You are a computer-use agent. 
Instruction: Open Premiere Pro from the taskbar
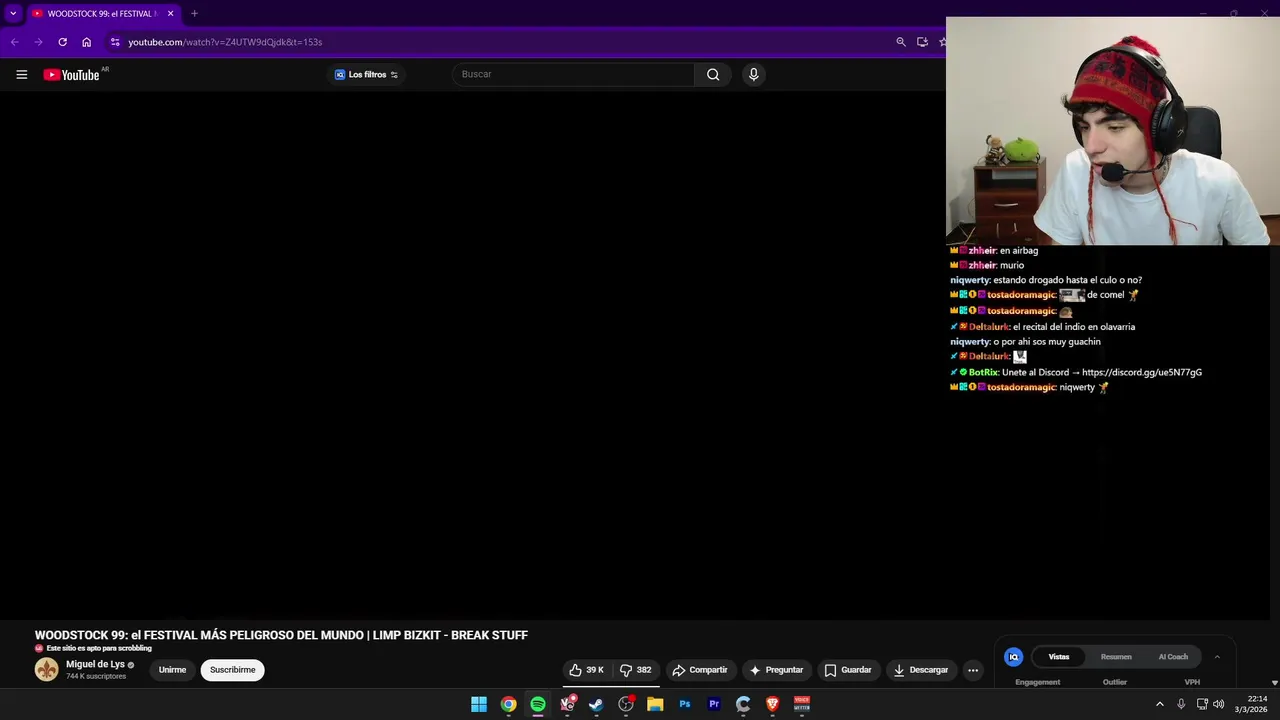click(x=714, y=704)
